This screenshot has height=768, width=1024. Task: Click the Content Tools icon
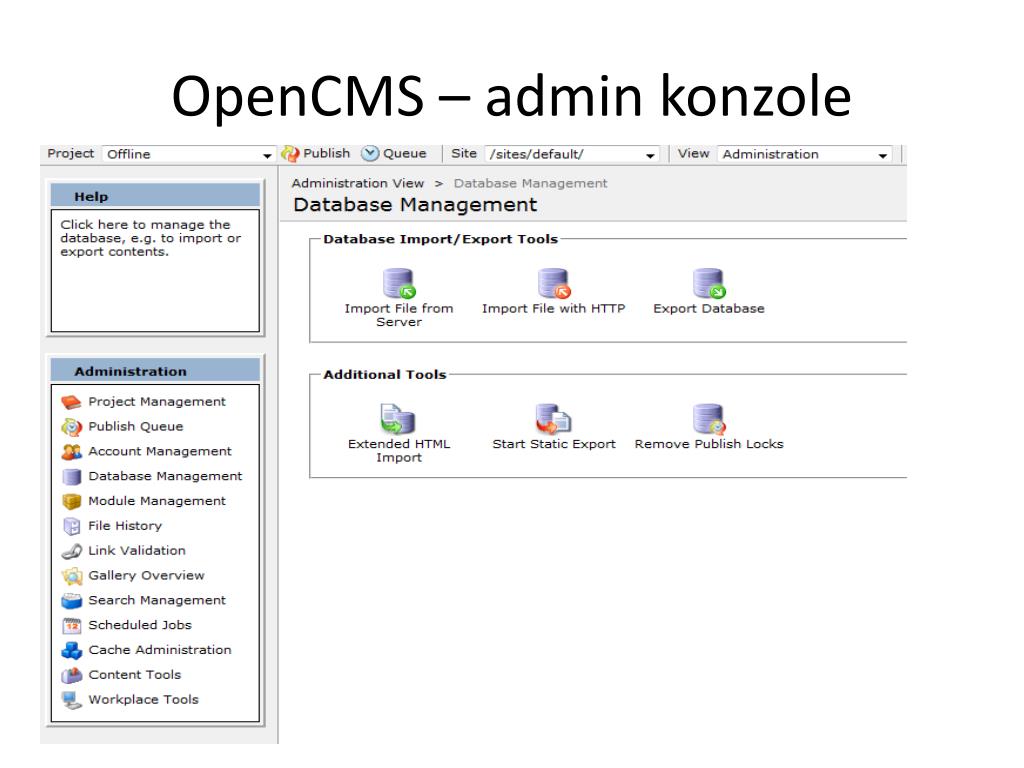click(71, 675)
